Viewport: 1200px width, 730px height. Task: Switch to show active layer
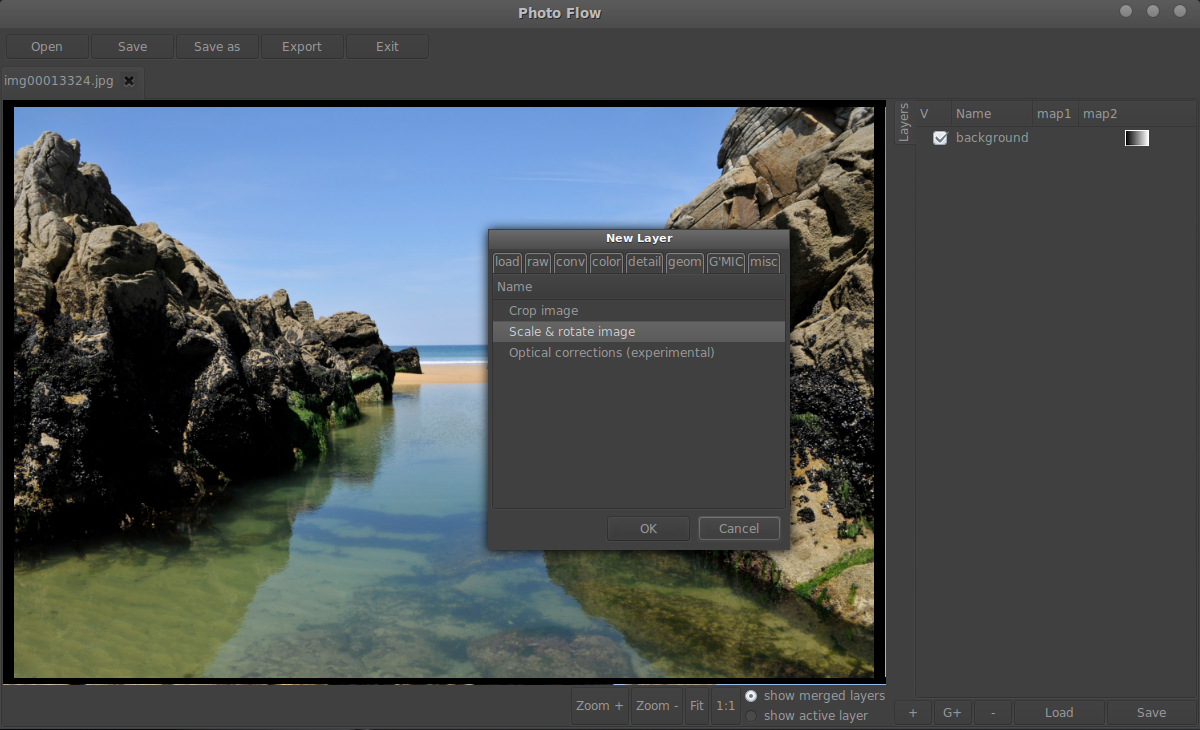(x=751, y=715)
